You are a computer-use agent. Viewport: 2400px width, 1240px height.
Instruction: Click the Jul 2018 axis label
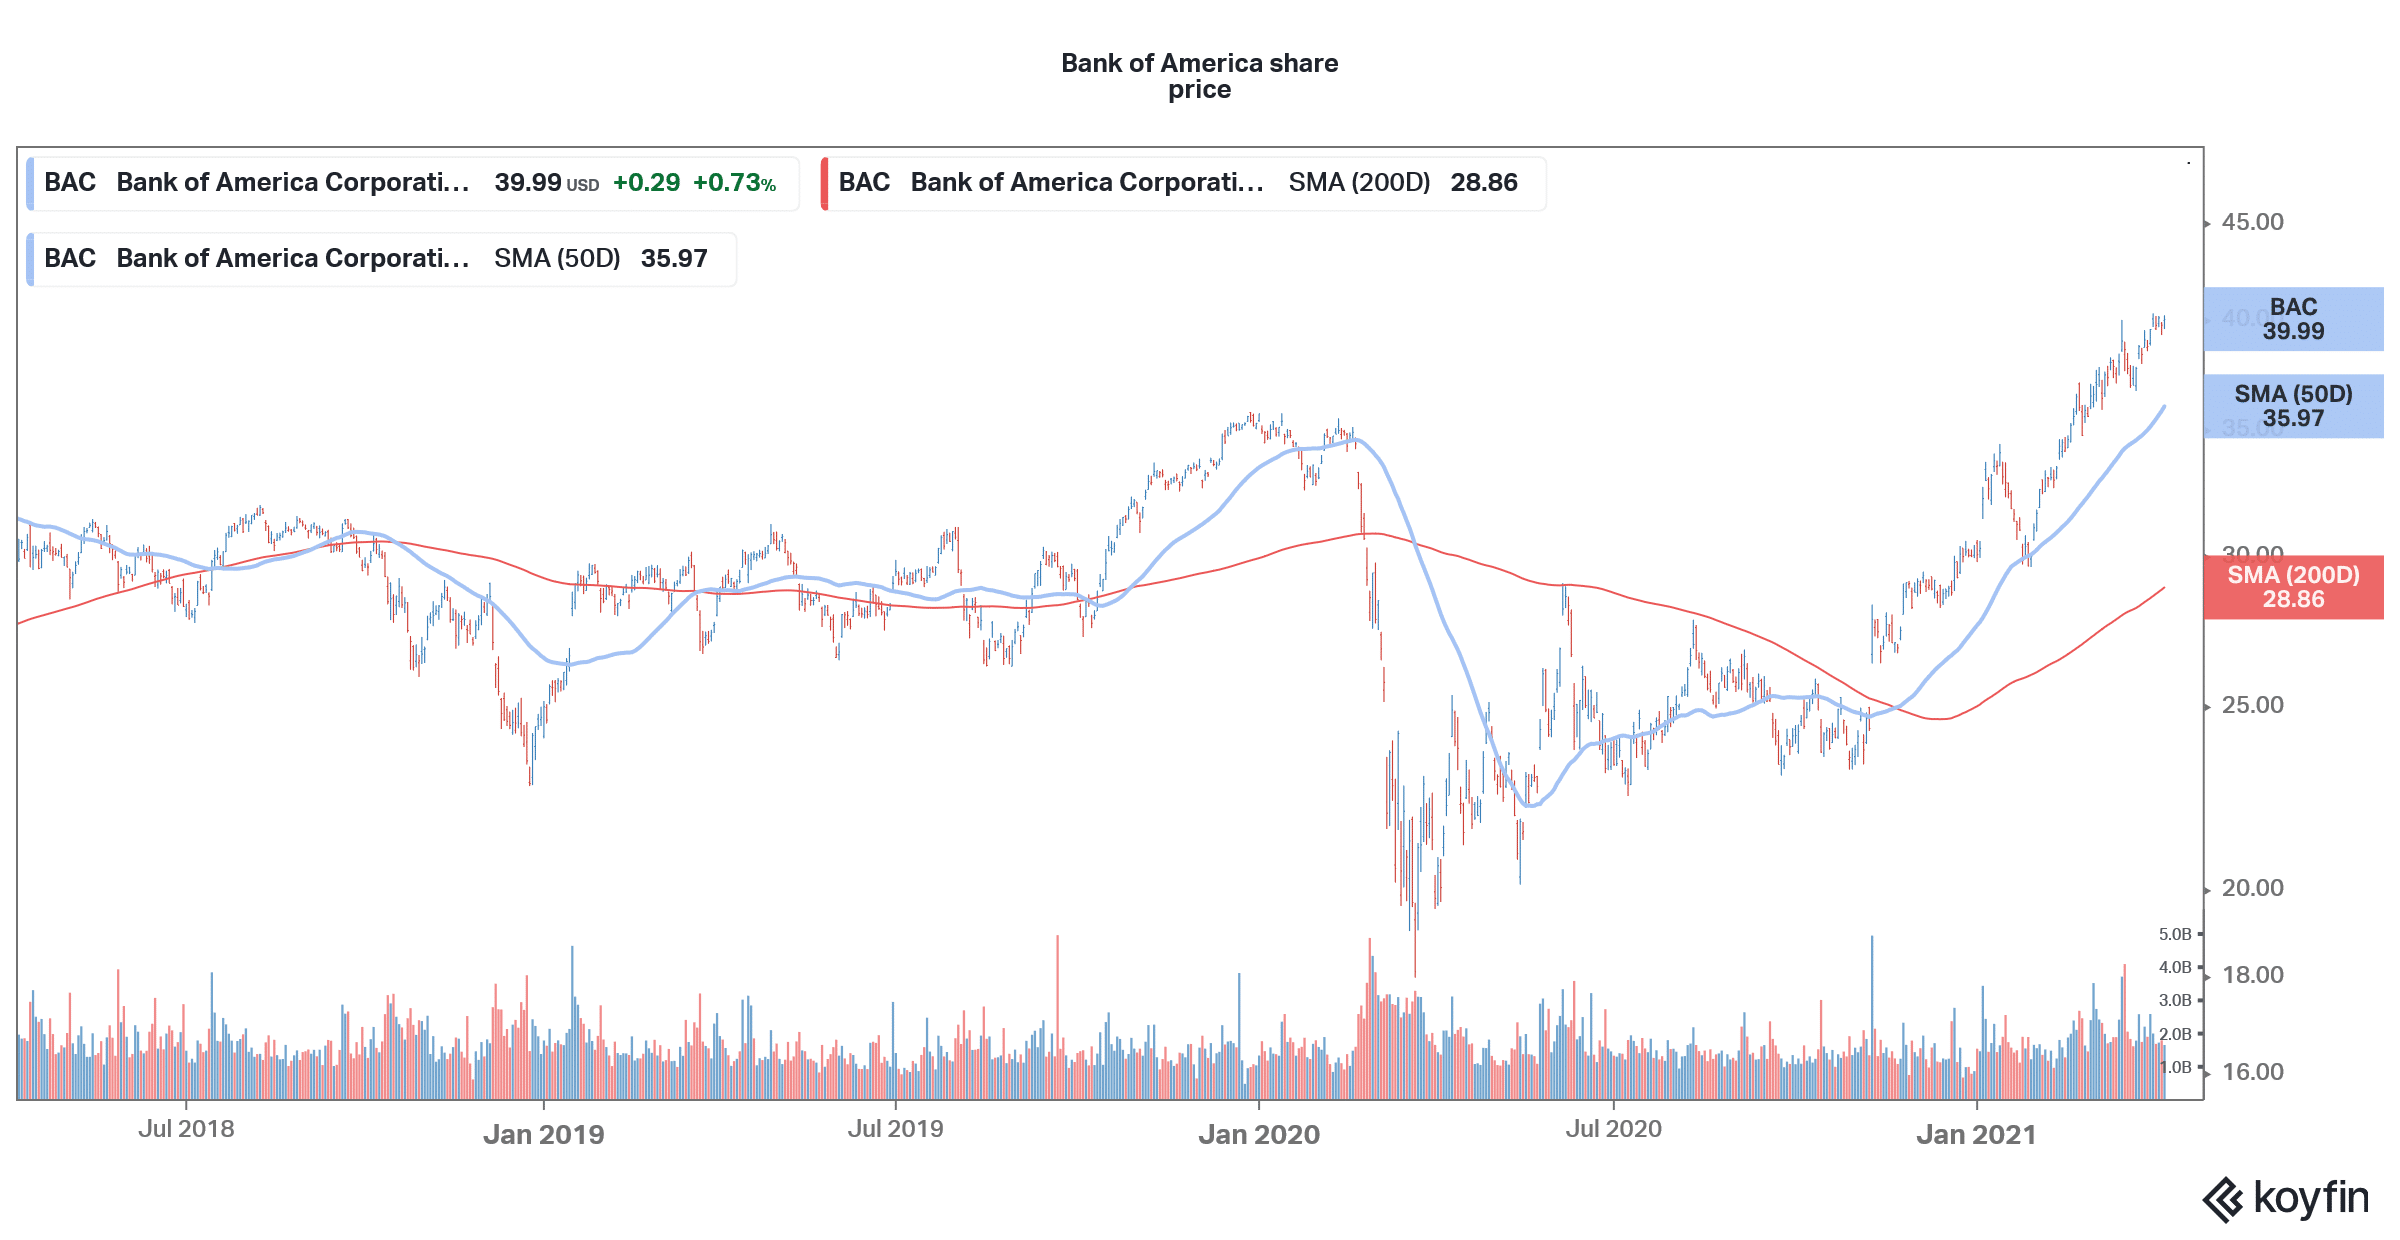coord(186,1129)
